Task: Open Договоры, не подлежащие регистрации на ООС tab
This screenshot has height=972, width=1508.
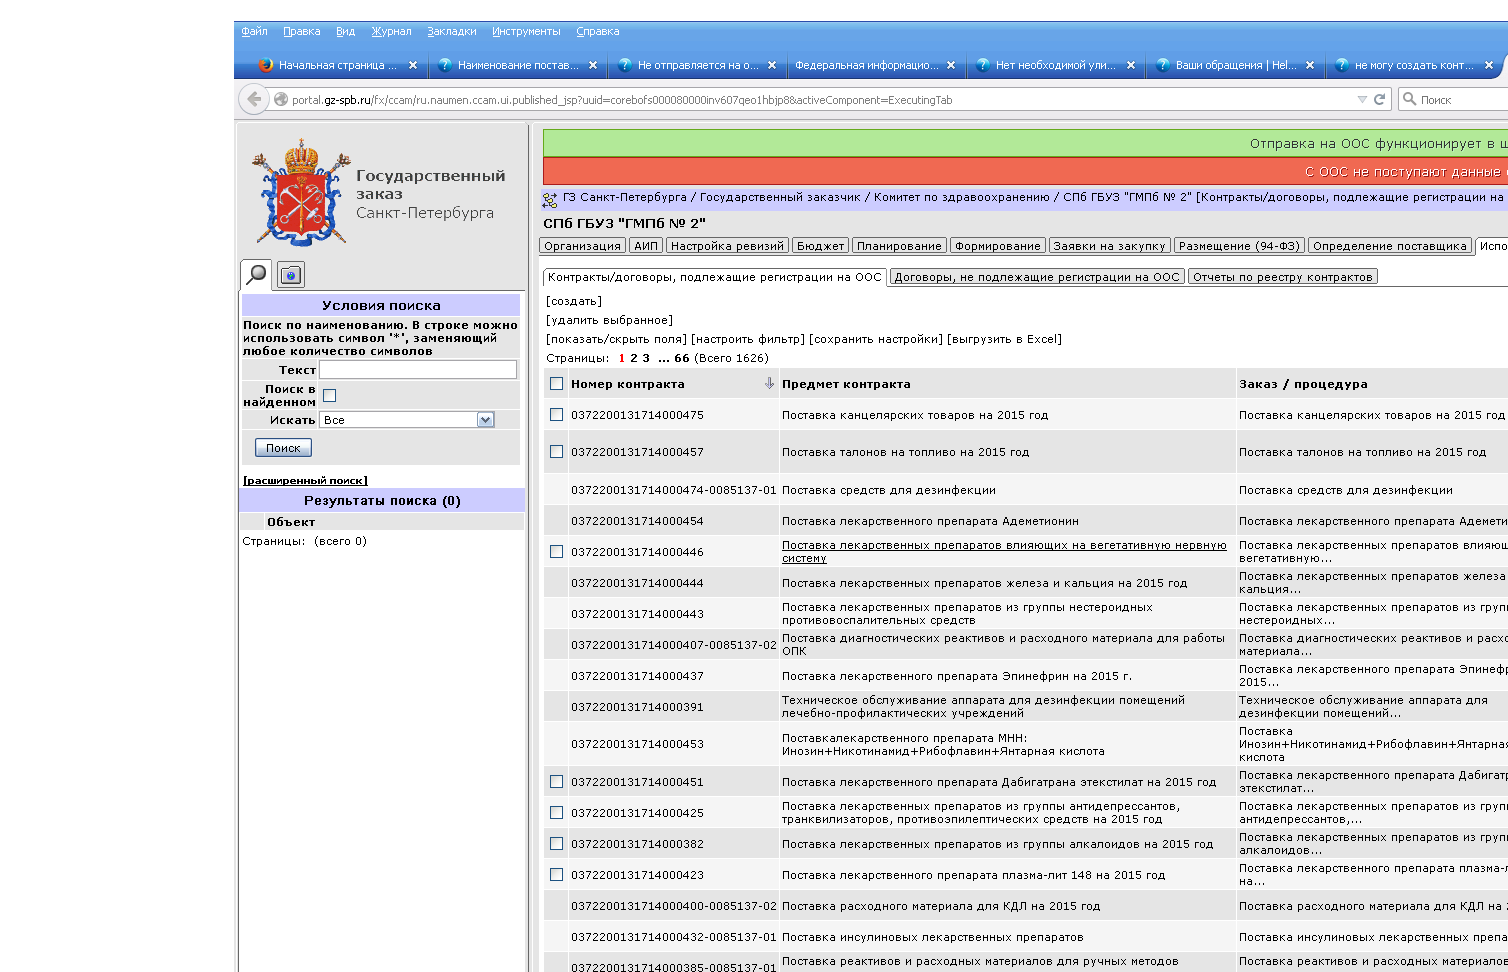Action: point(1037,277)
